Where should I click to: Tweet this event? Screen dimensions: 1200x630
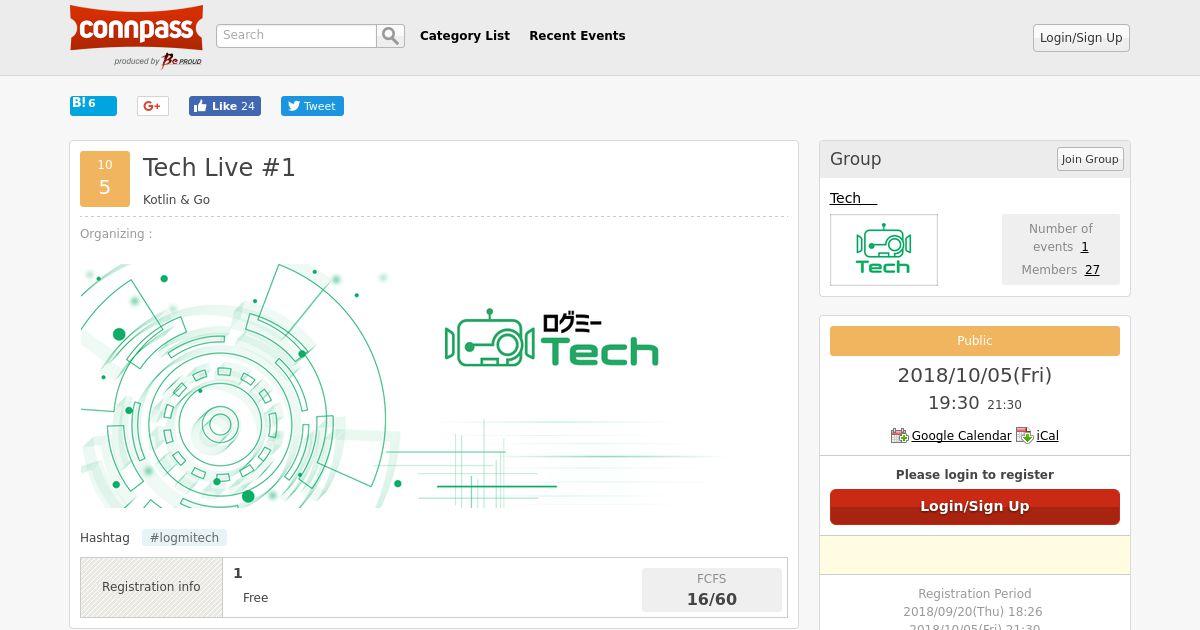click(312, 106)
